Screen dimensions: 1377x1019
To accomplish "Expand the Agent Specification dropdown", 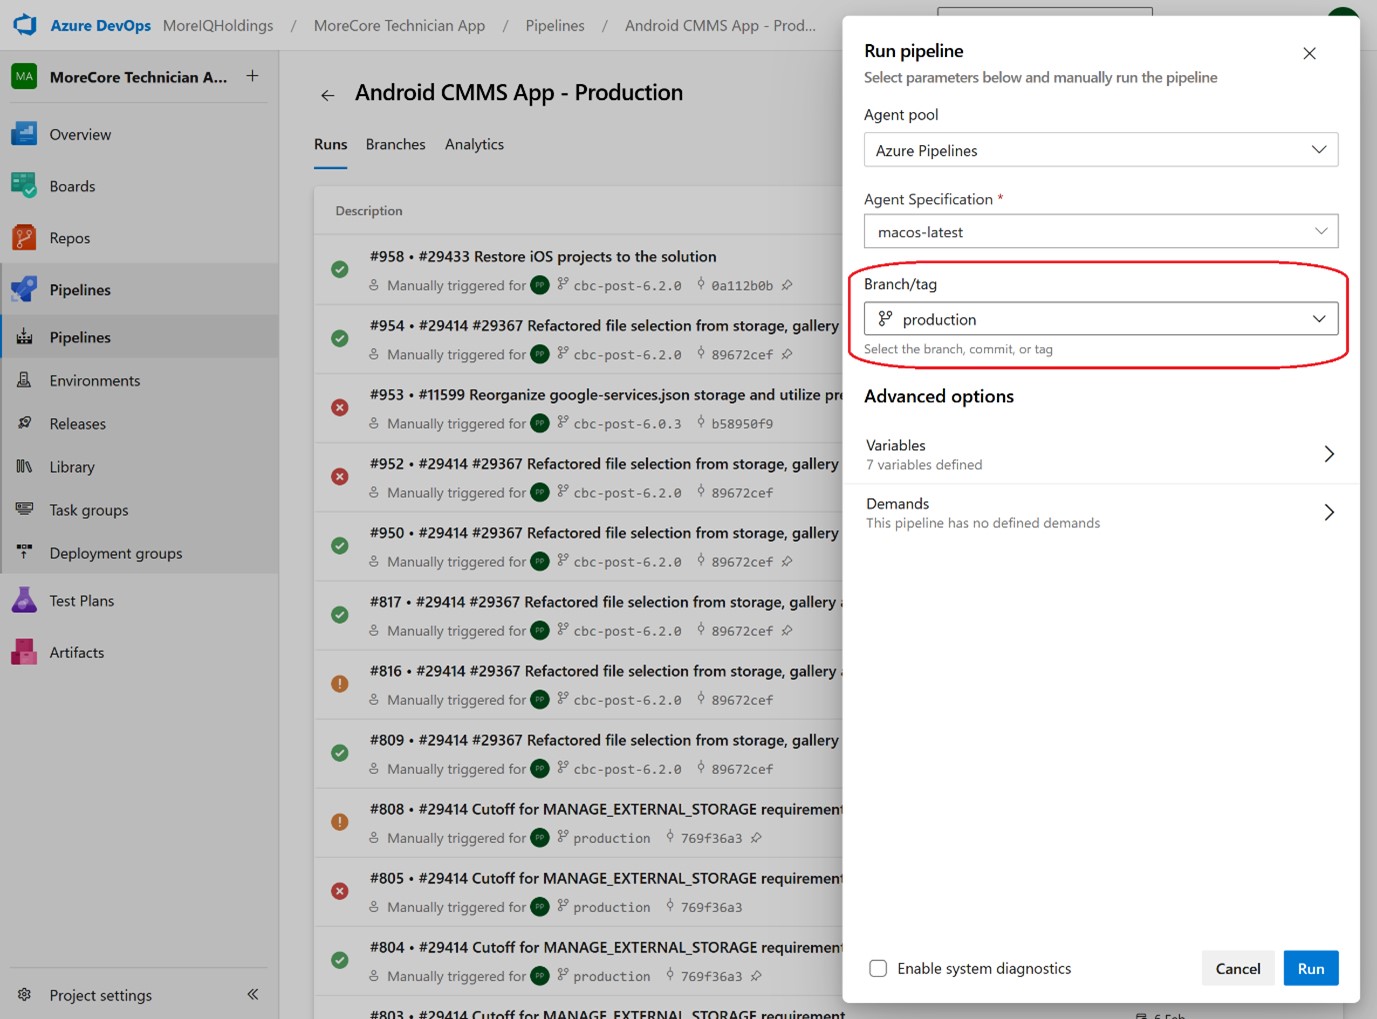I will (1100, 232).
